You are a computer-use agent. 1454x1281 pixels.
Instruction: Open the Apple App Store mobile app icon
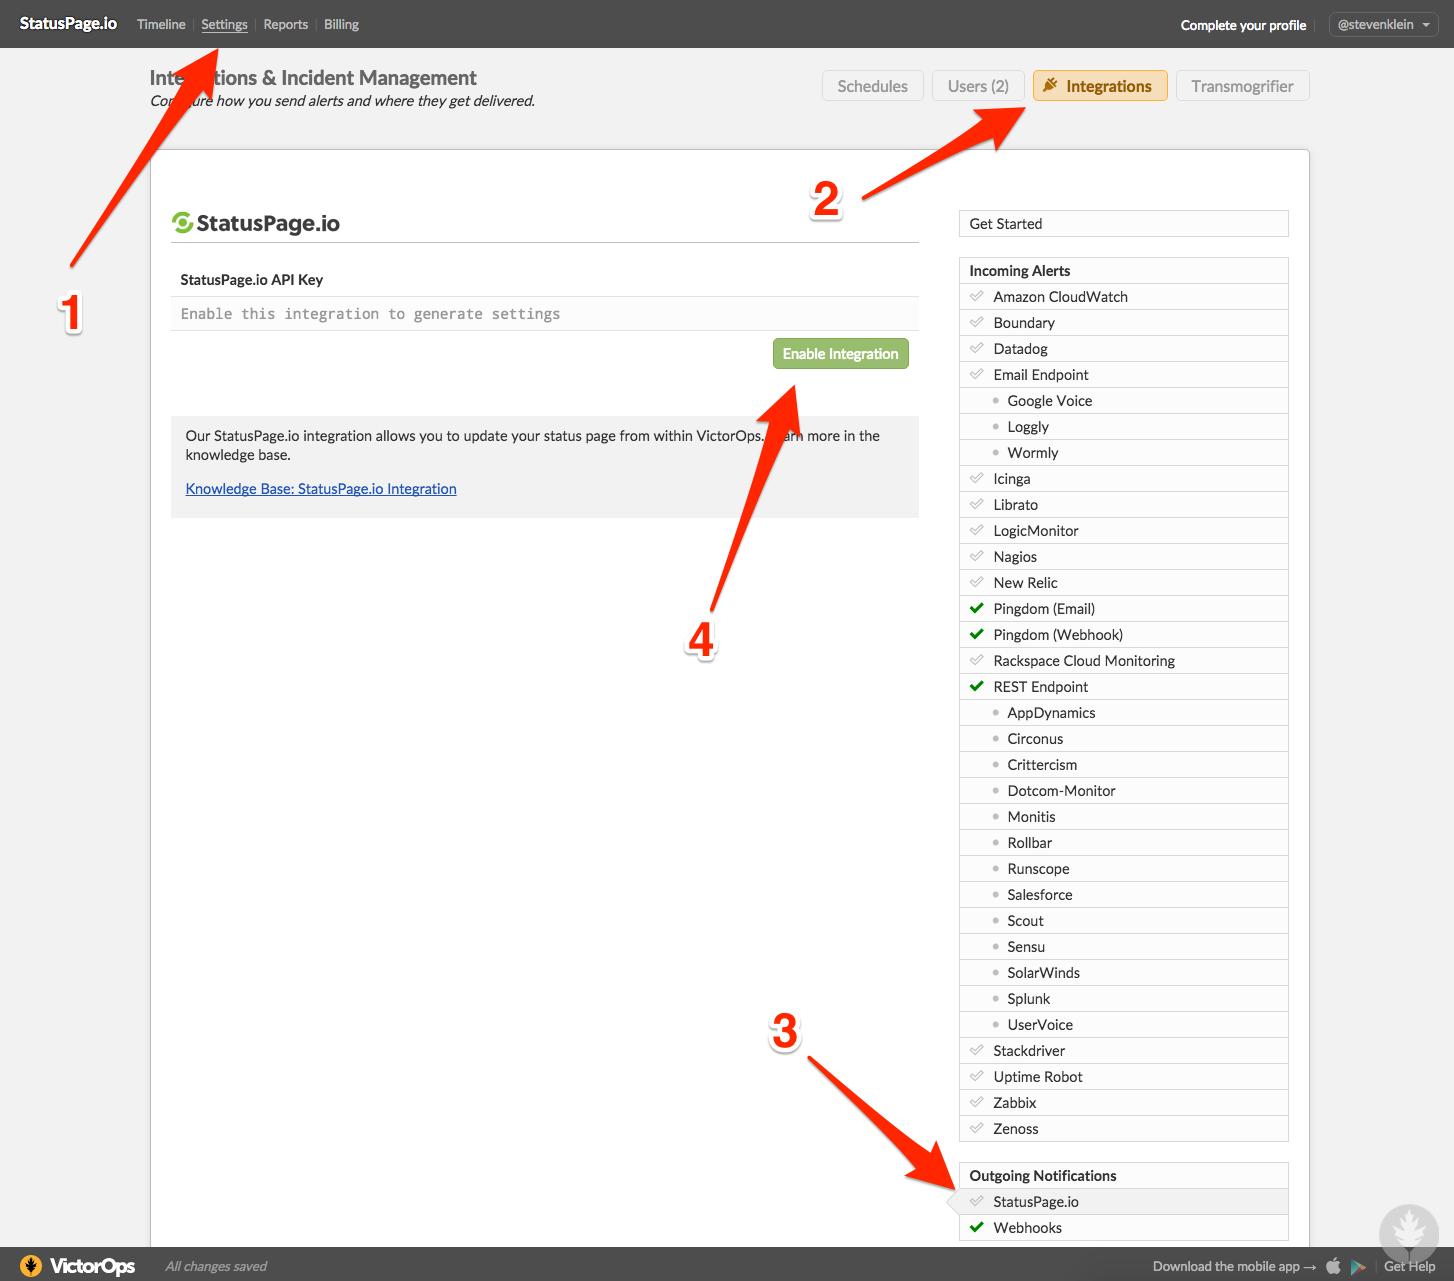pyautogui.click(x=1333, y=1266)
